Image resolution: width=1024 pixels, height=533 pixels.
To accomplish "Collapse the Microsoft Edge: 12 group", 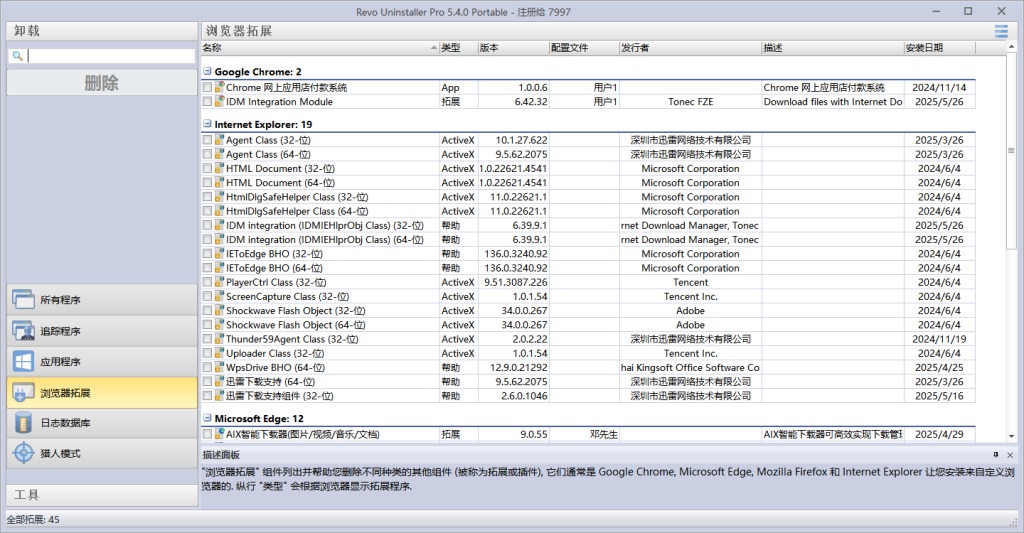I will (207, 418).
